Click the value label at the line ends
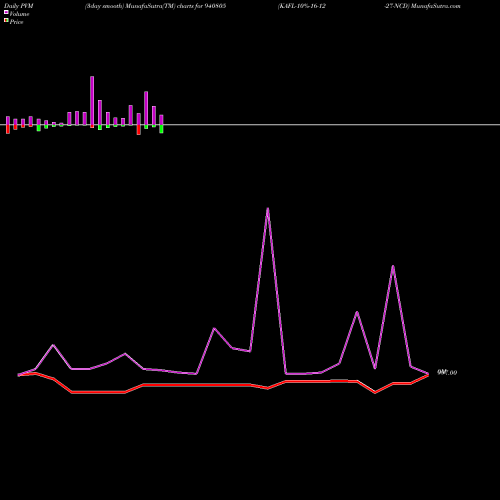 click(x=447, y=373)
